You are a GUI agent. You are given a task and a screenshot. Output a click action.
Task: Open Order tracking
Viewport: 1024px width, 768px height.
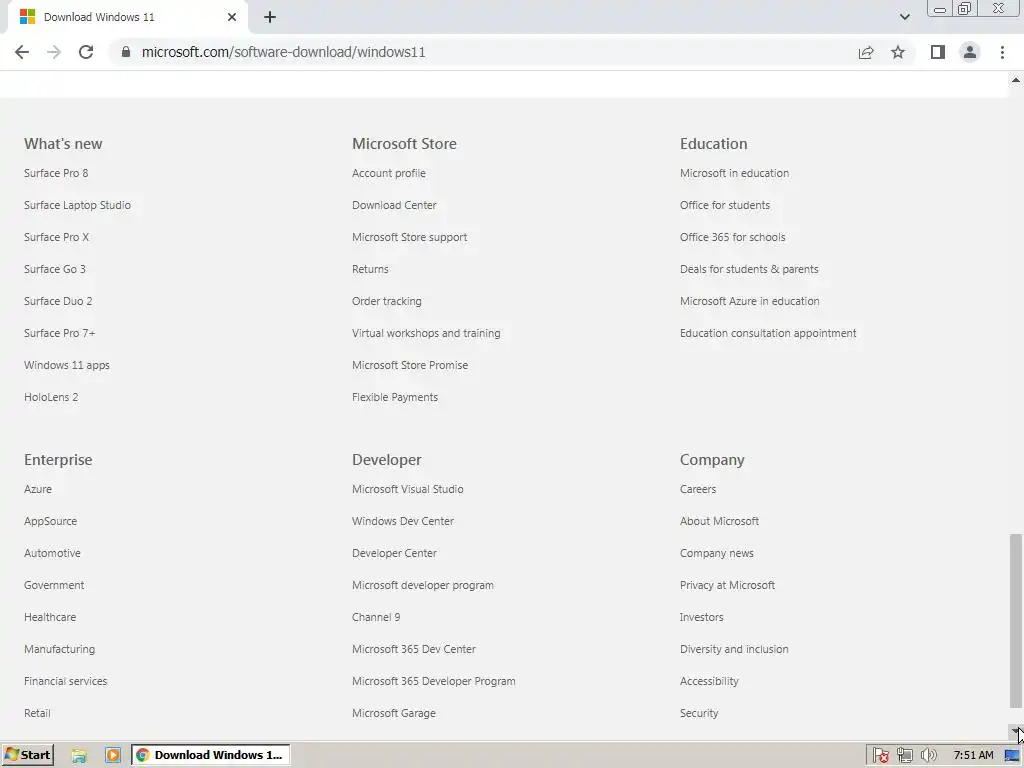pos(387,301)
